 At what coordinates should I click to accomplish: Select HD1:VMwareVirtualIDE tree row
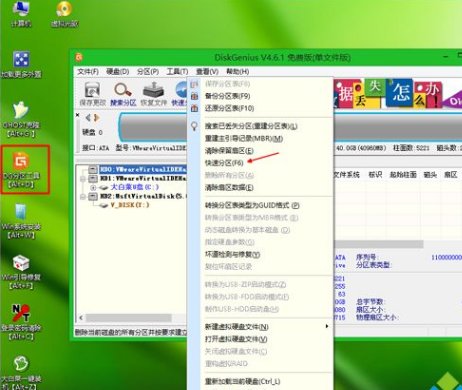click(143, 179)
